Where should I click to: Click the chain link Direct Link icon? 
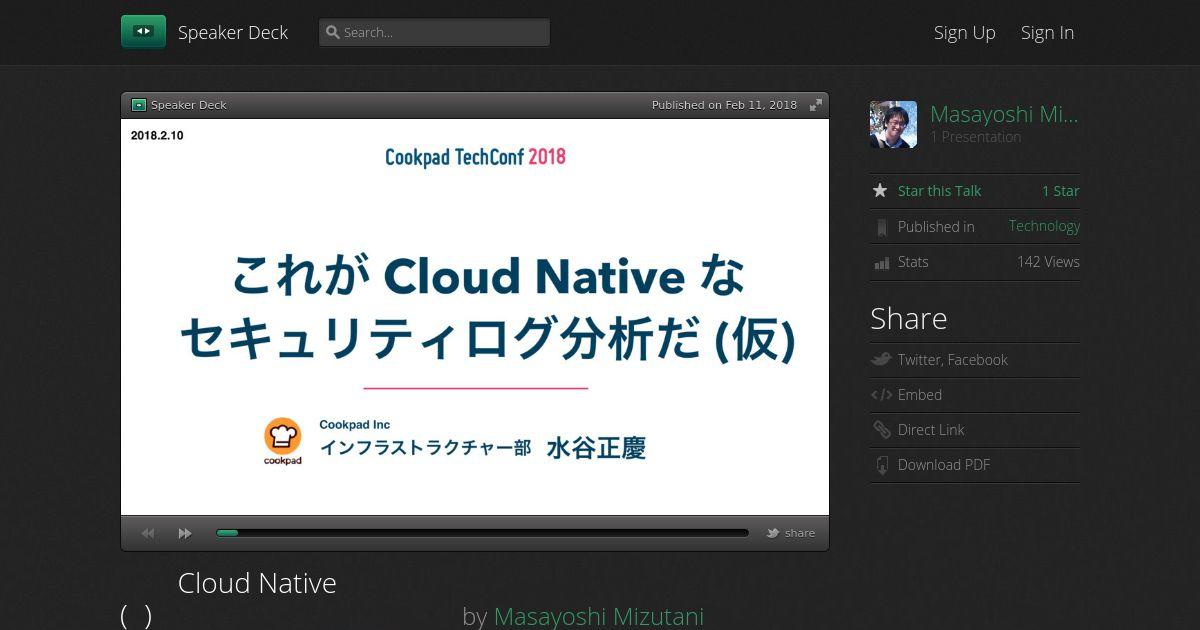click(881, 430)
